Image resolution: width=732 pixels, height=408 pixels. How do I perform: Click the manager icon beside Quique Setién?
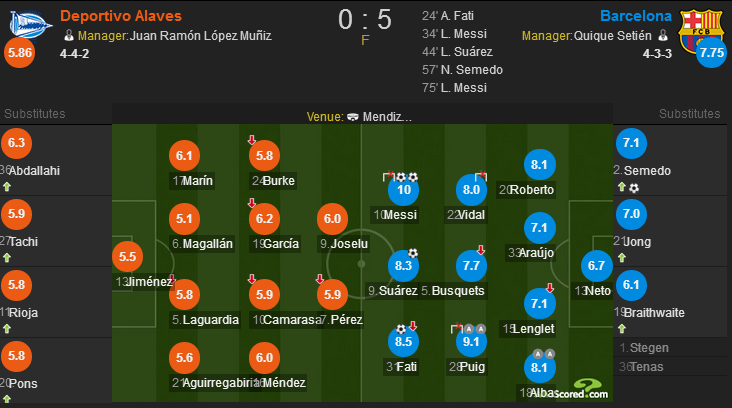pos(663,35)
